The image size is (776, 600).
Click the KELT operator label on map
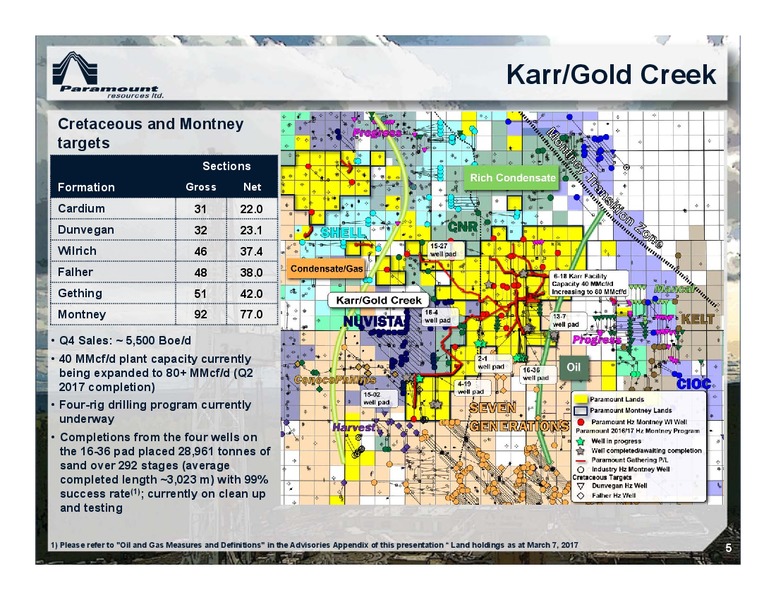698,319
